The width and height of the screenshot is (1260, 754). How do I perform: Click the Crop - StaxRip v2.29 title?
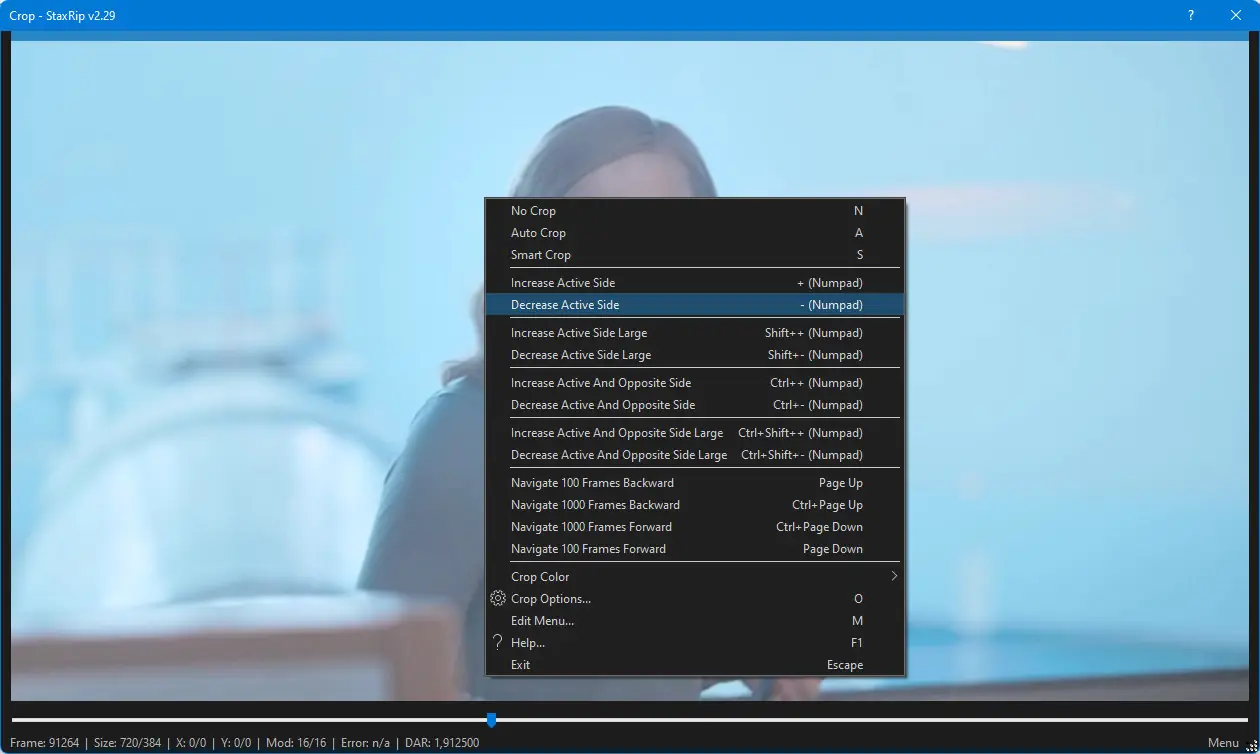click(62, 16)
